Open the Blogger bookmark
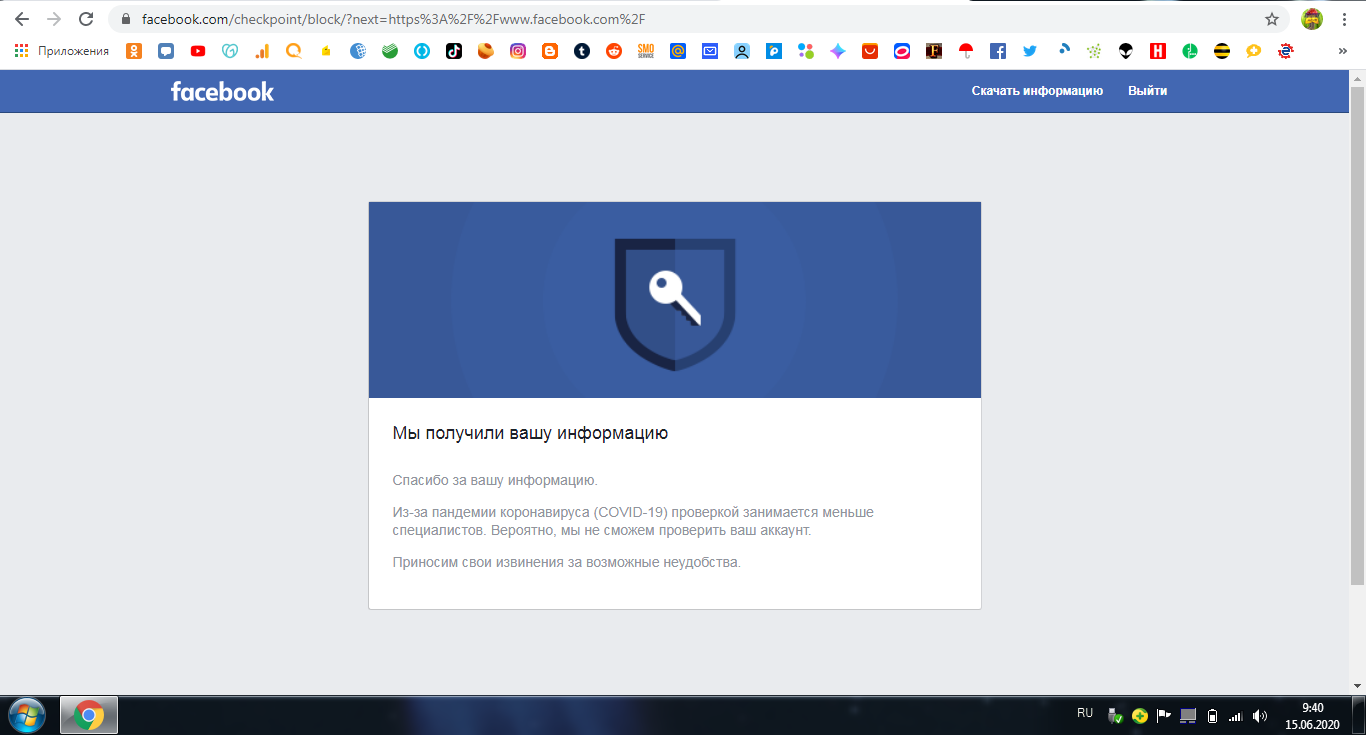 tap(550, 51)
